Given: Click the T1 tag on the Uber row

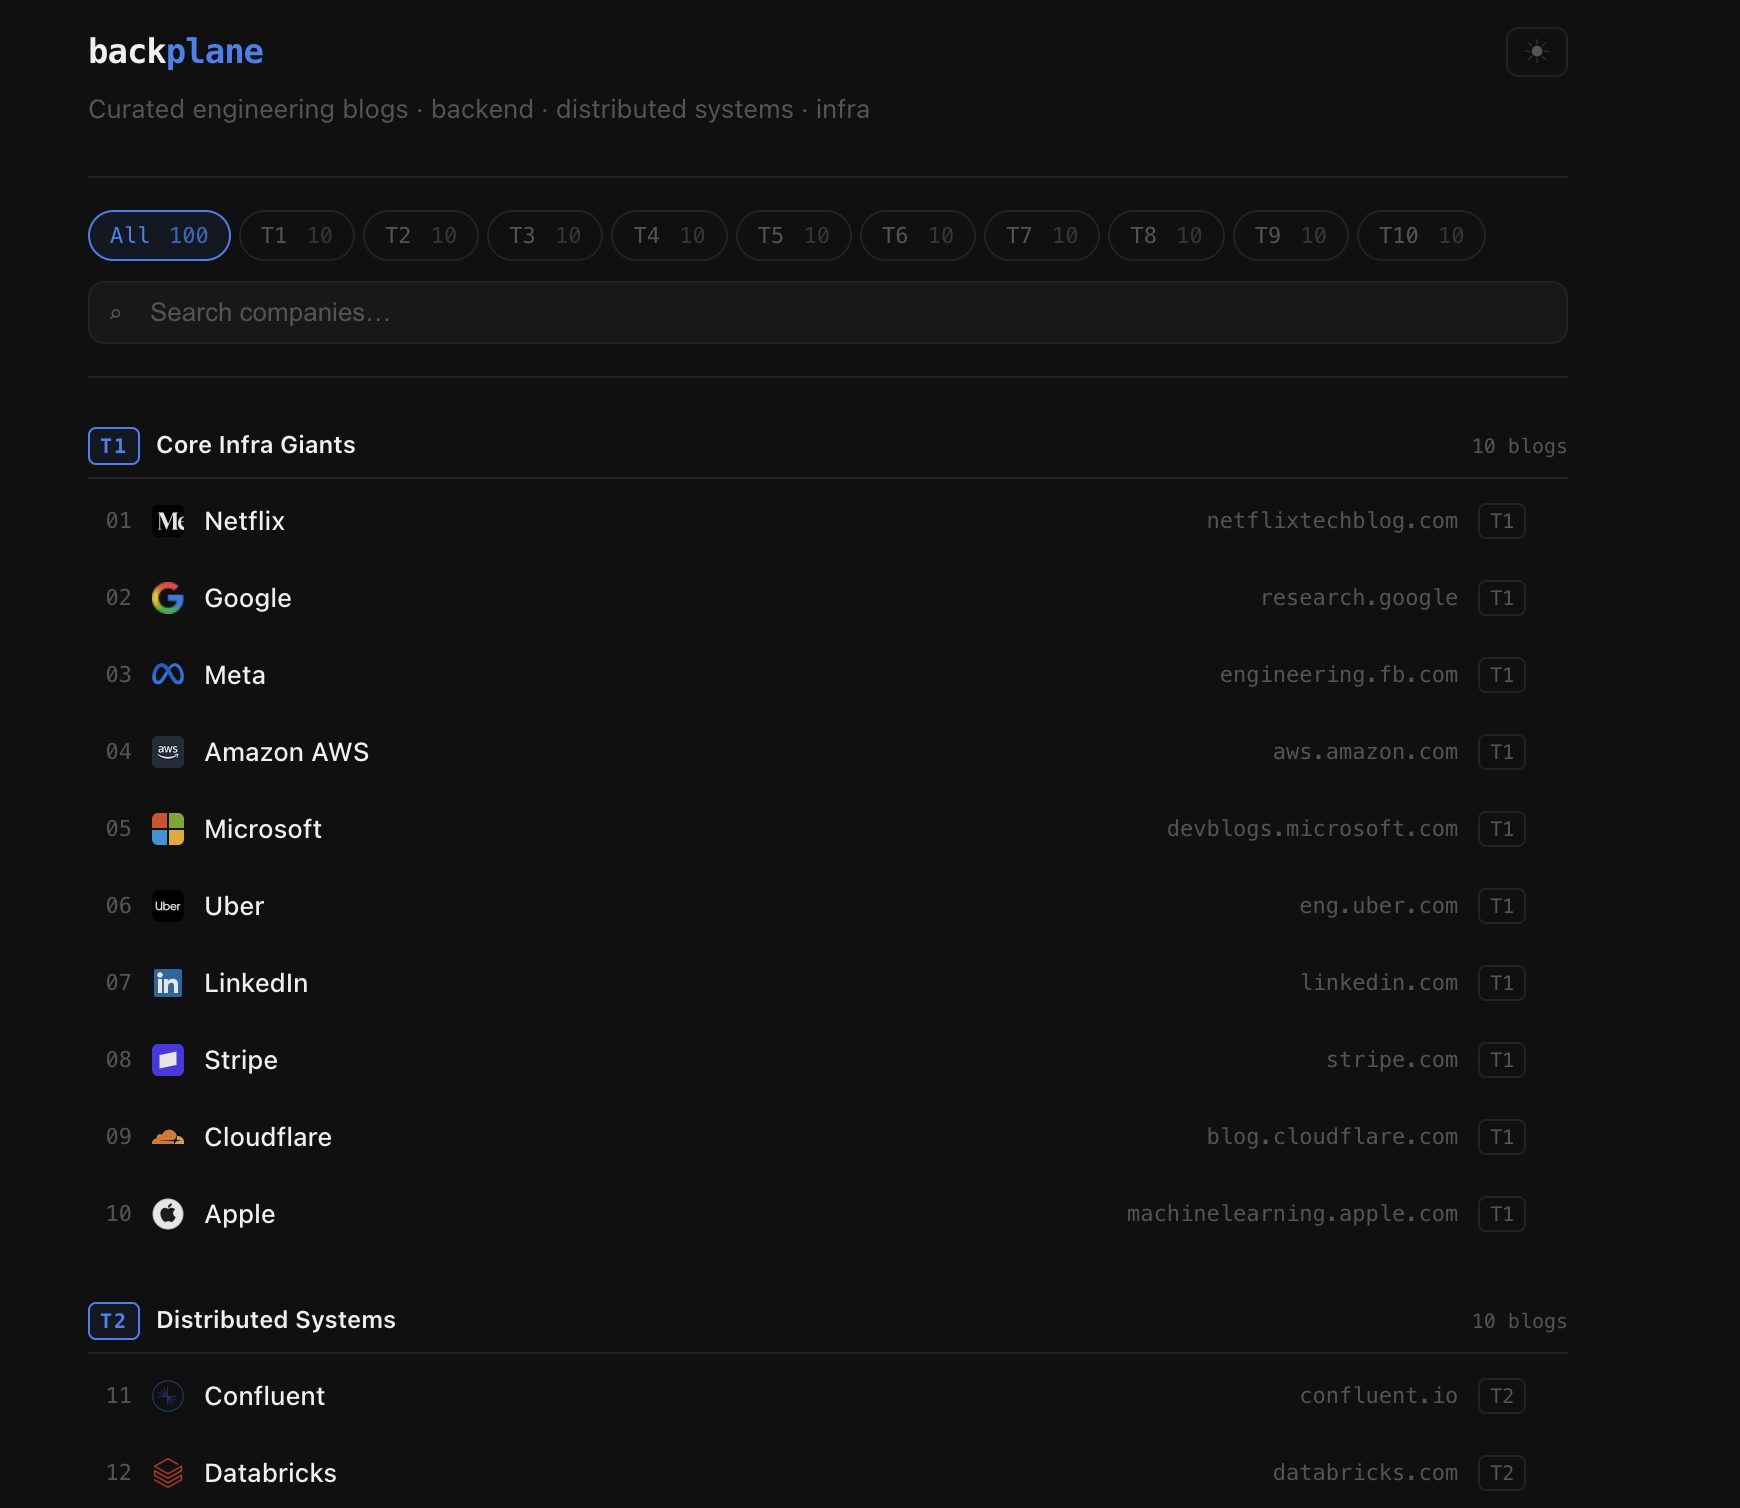Looking at the screenshot, I should click(x=1502, y=906).
